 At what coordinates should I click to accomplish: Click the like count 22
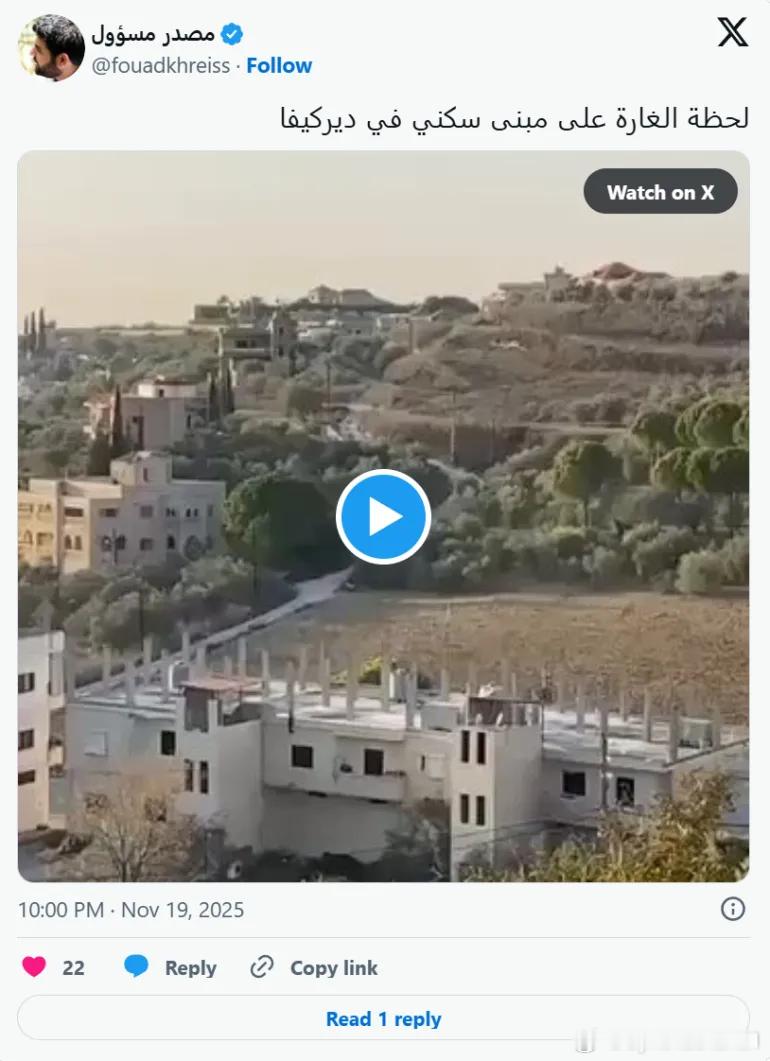coord(73,968)
